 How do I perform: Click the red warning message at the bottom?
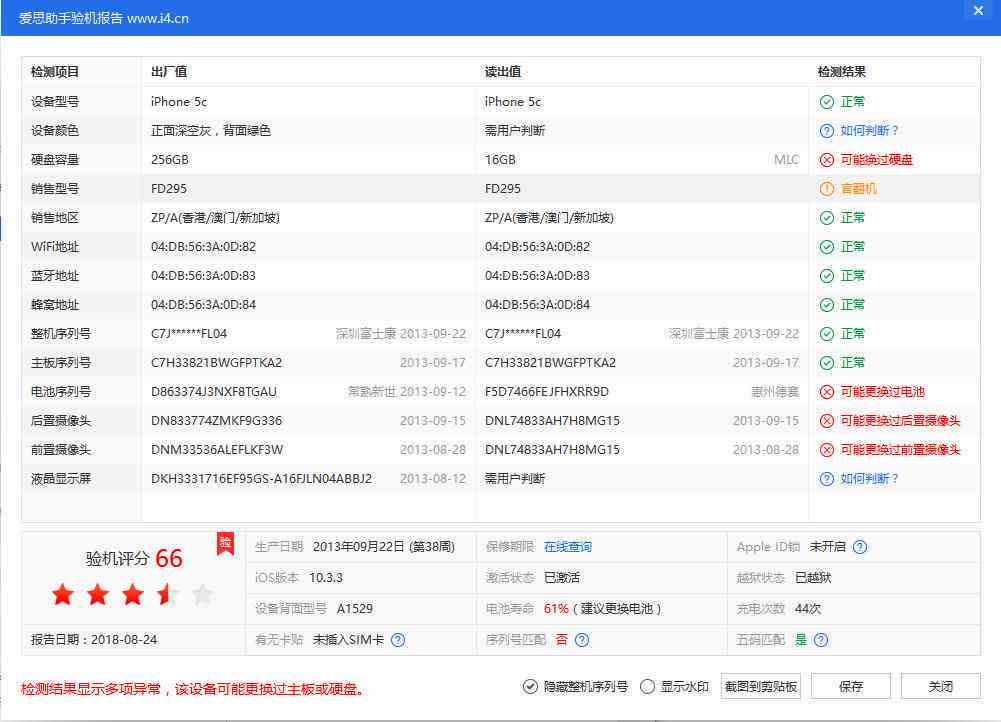point(193,689)
